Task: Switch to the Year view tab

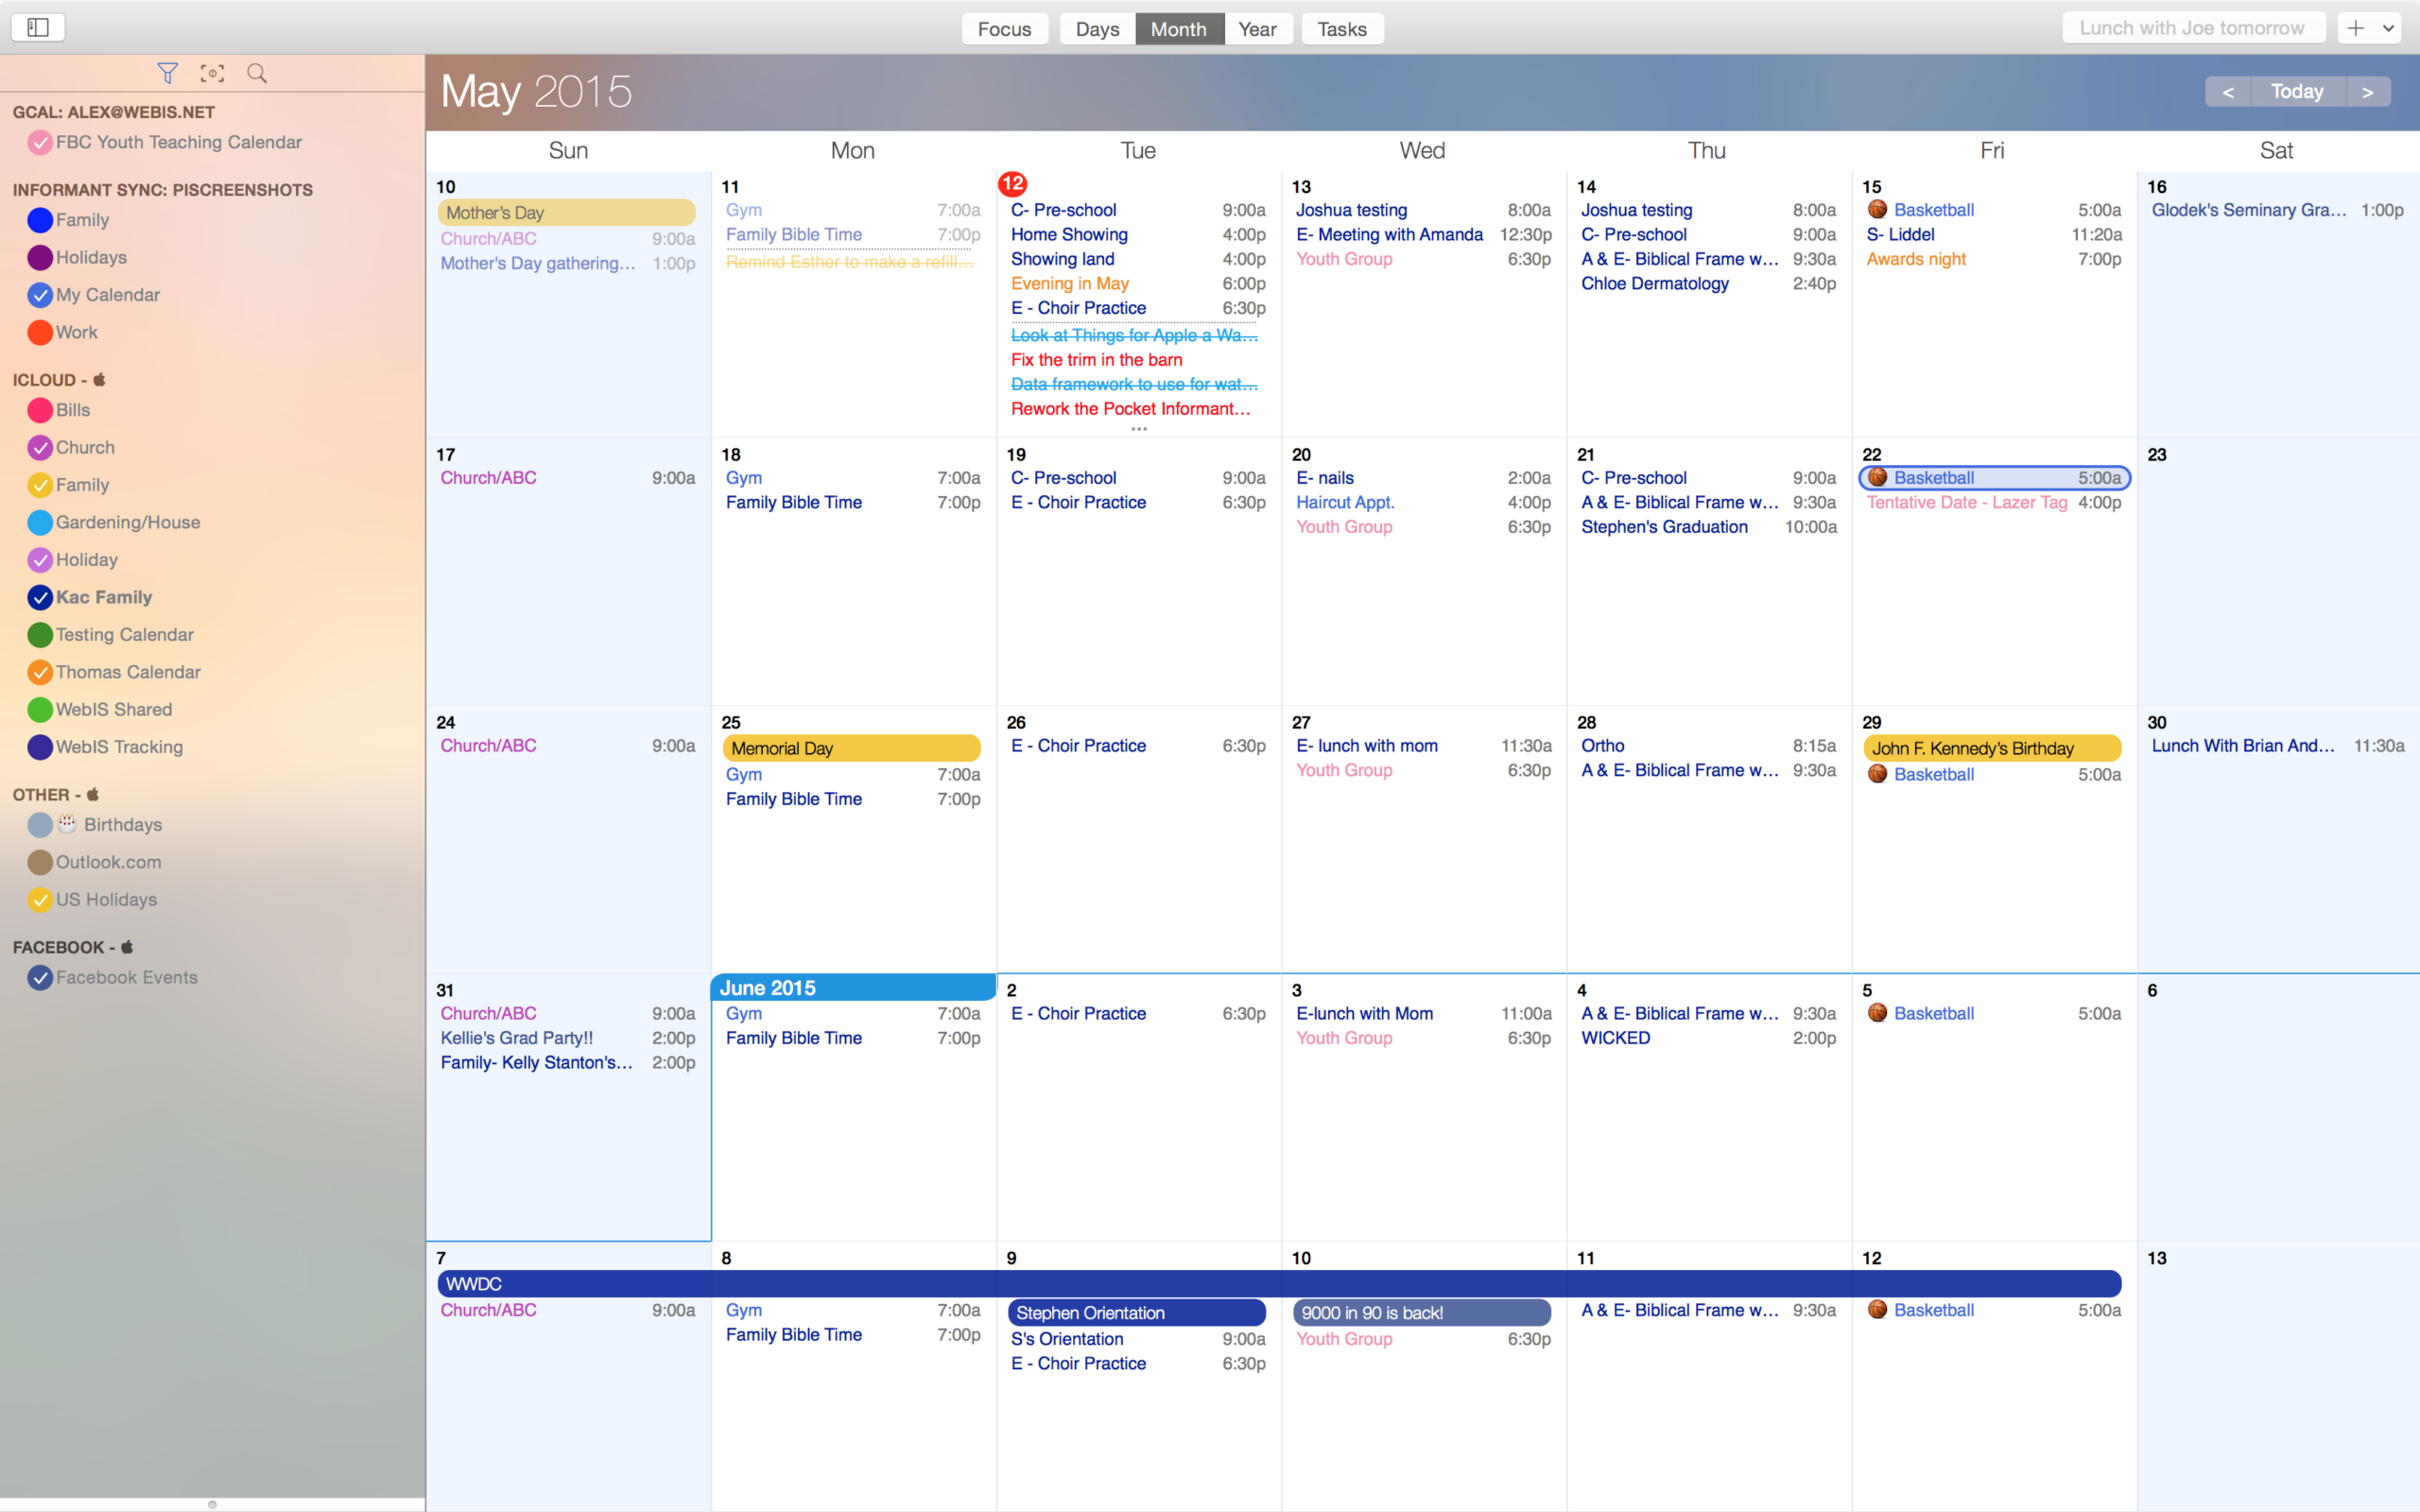Action: 1257,29
